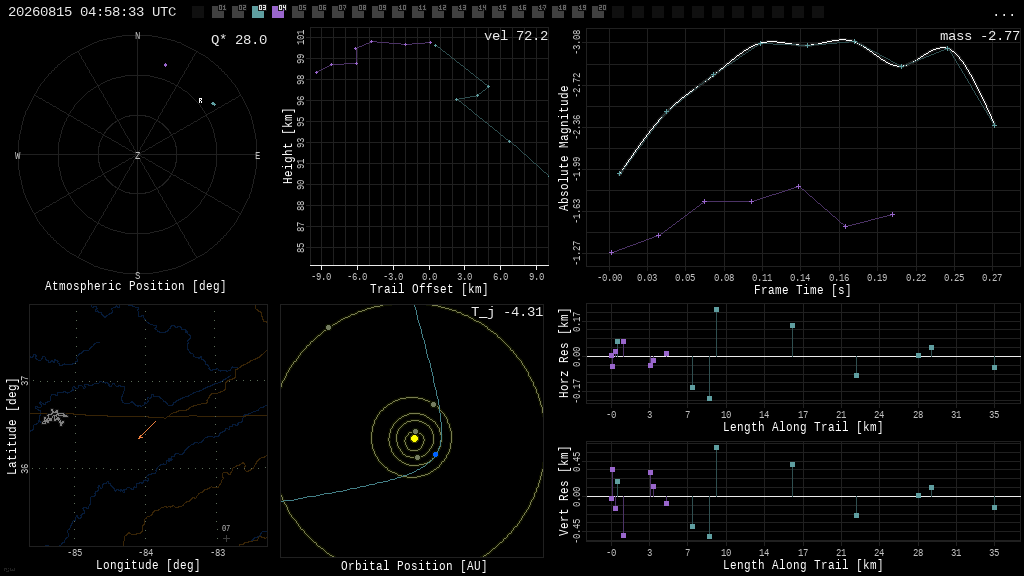Click the -84 longitude tick label
The image size is (1024, 576).
pyautogui.click(x=146, y=552)
